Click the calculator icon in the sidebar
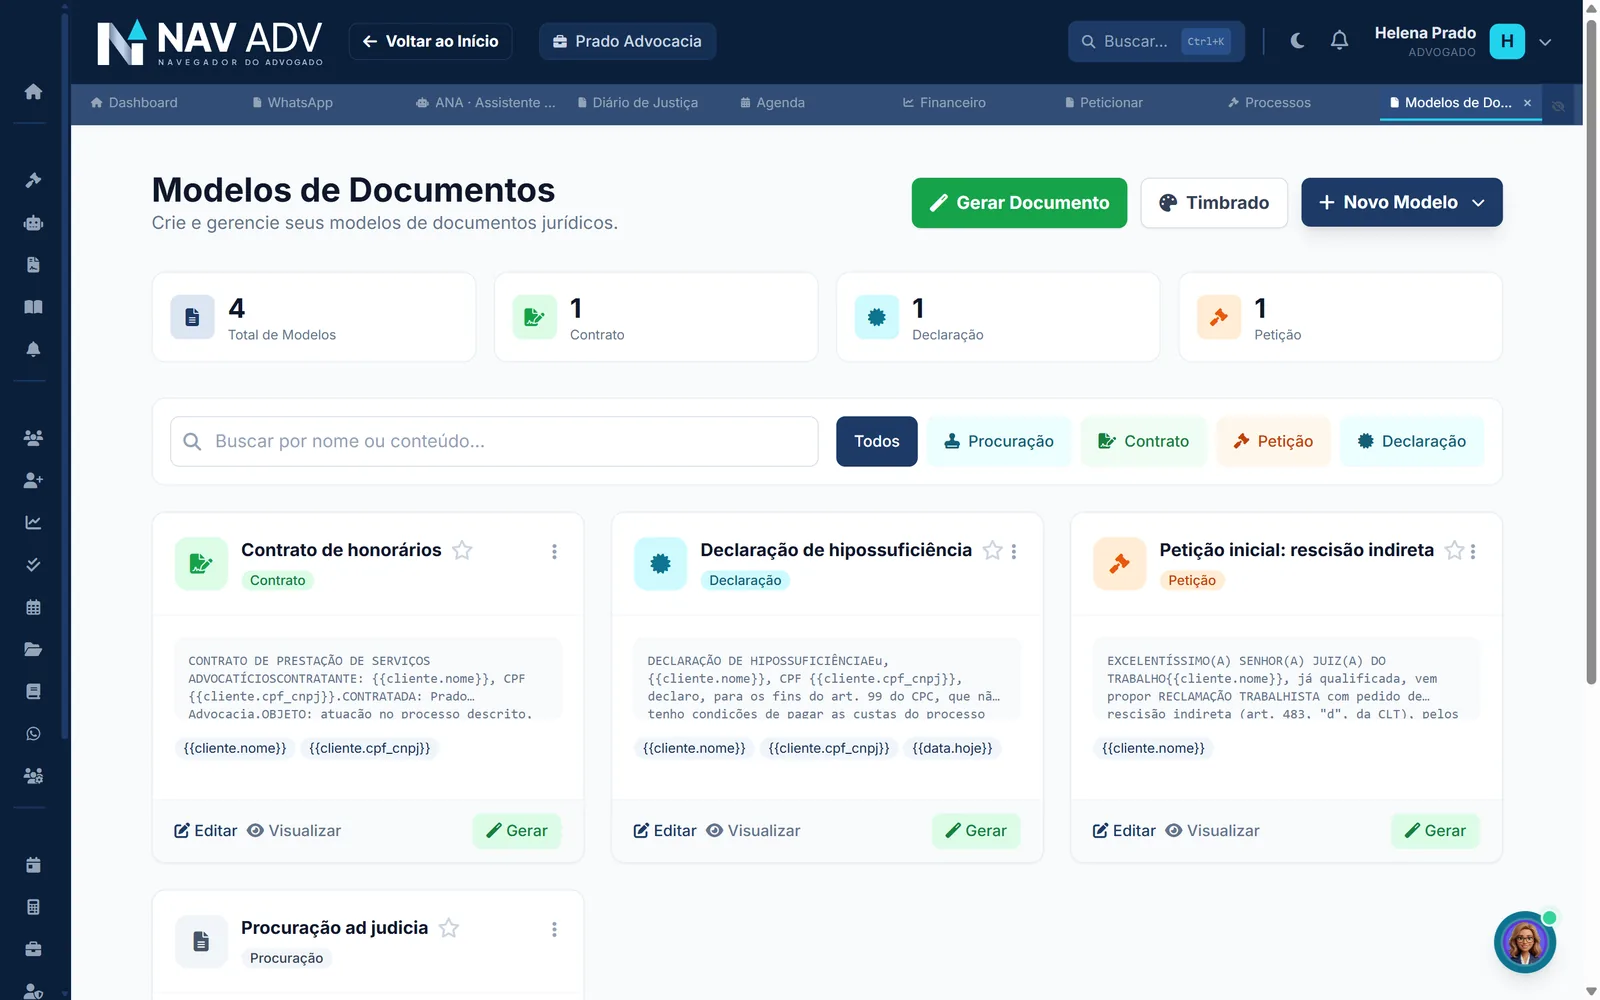Image resolution: width=1600 pixels, height=1000 pixels. point(33,907)
